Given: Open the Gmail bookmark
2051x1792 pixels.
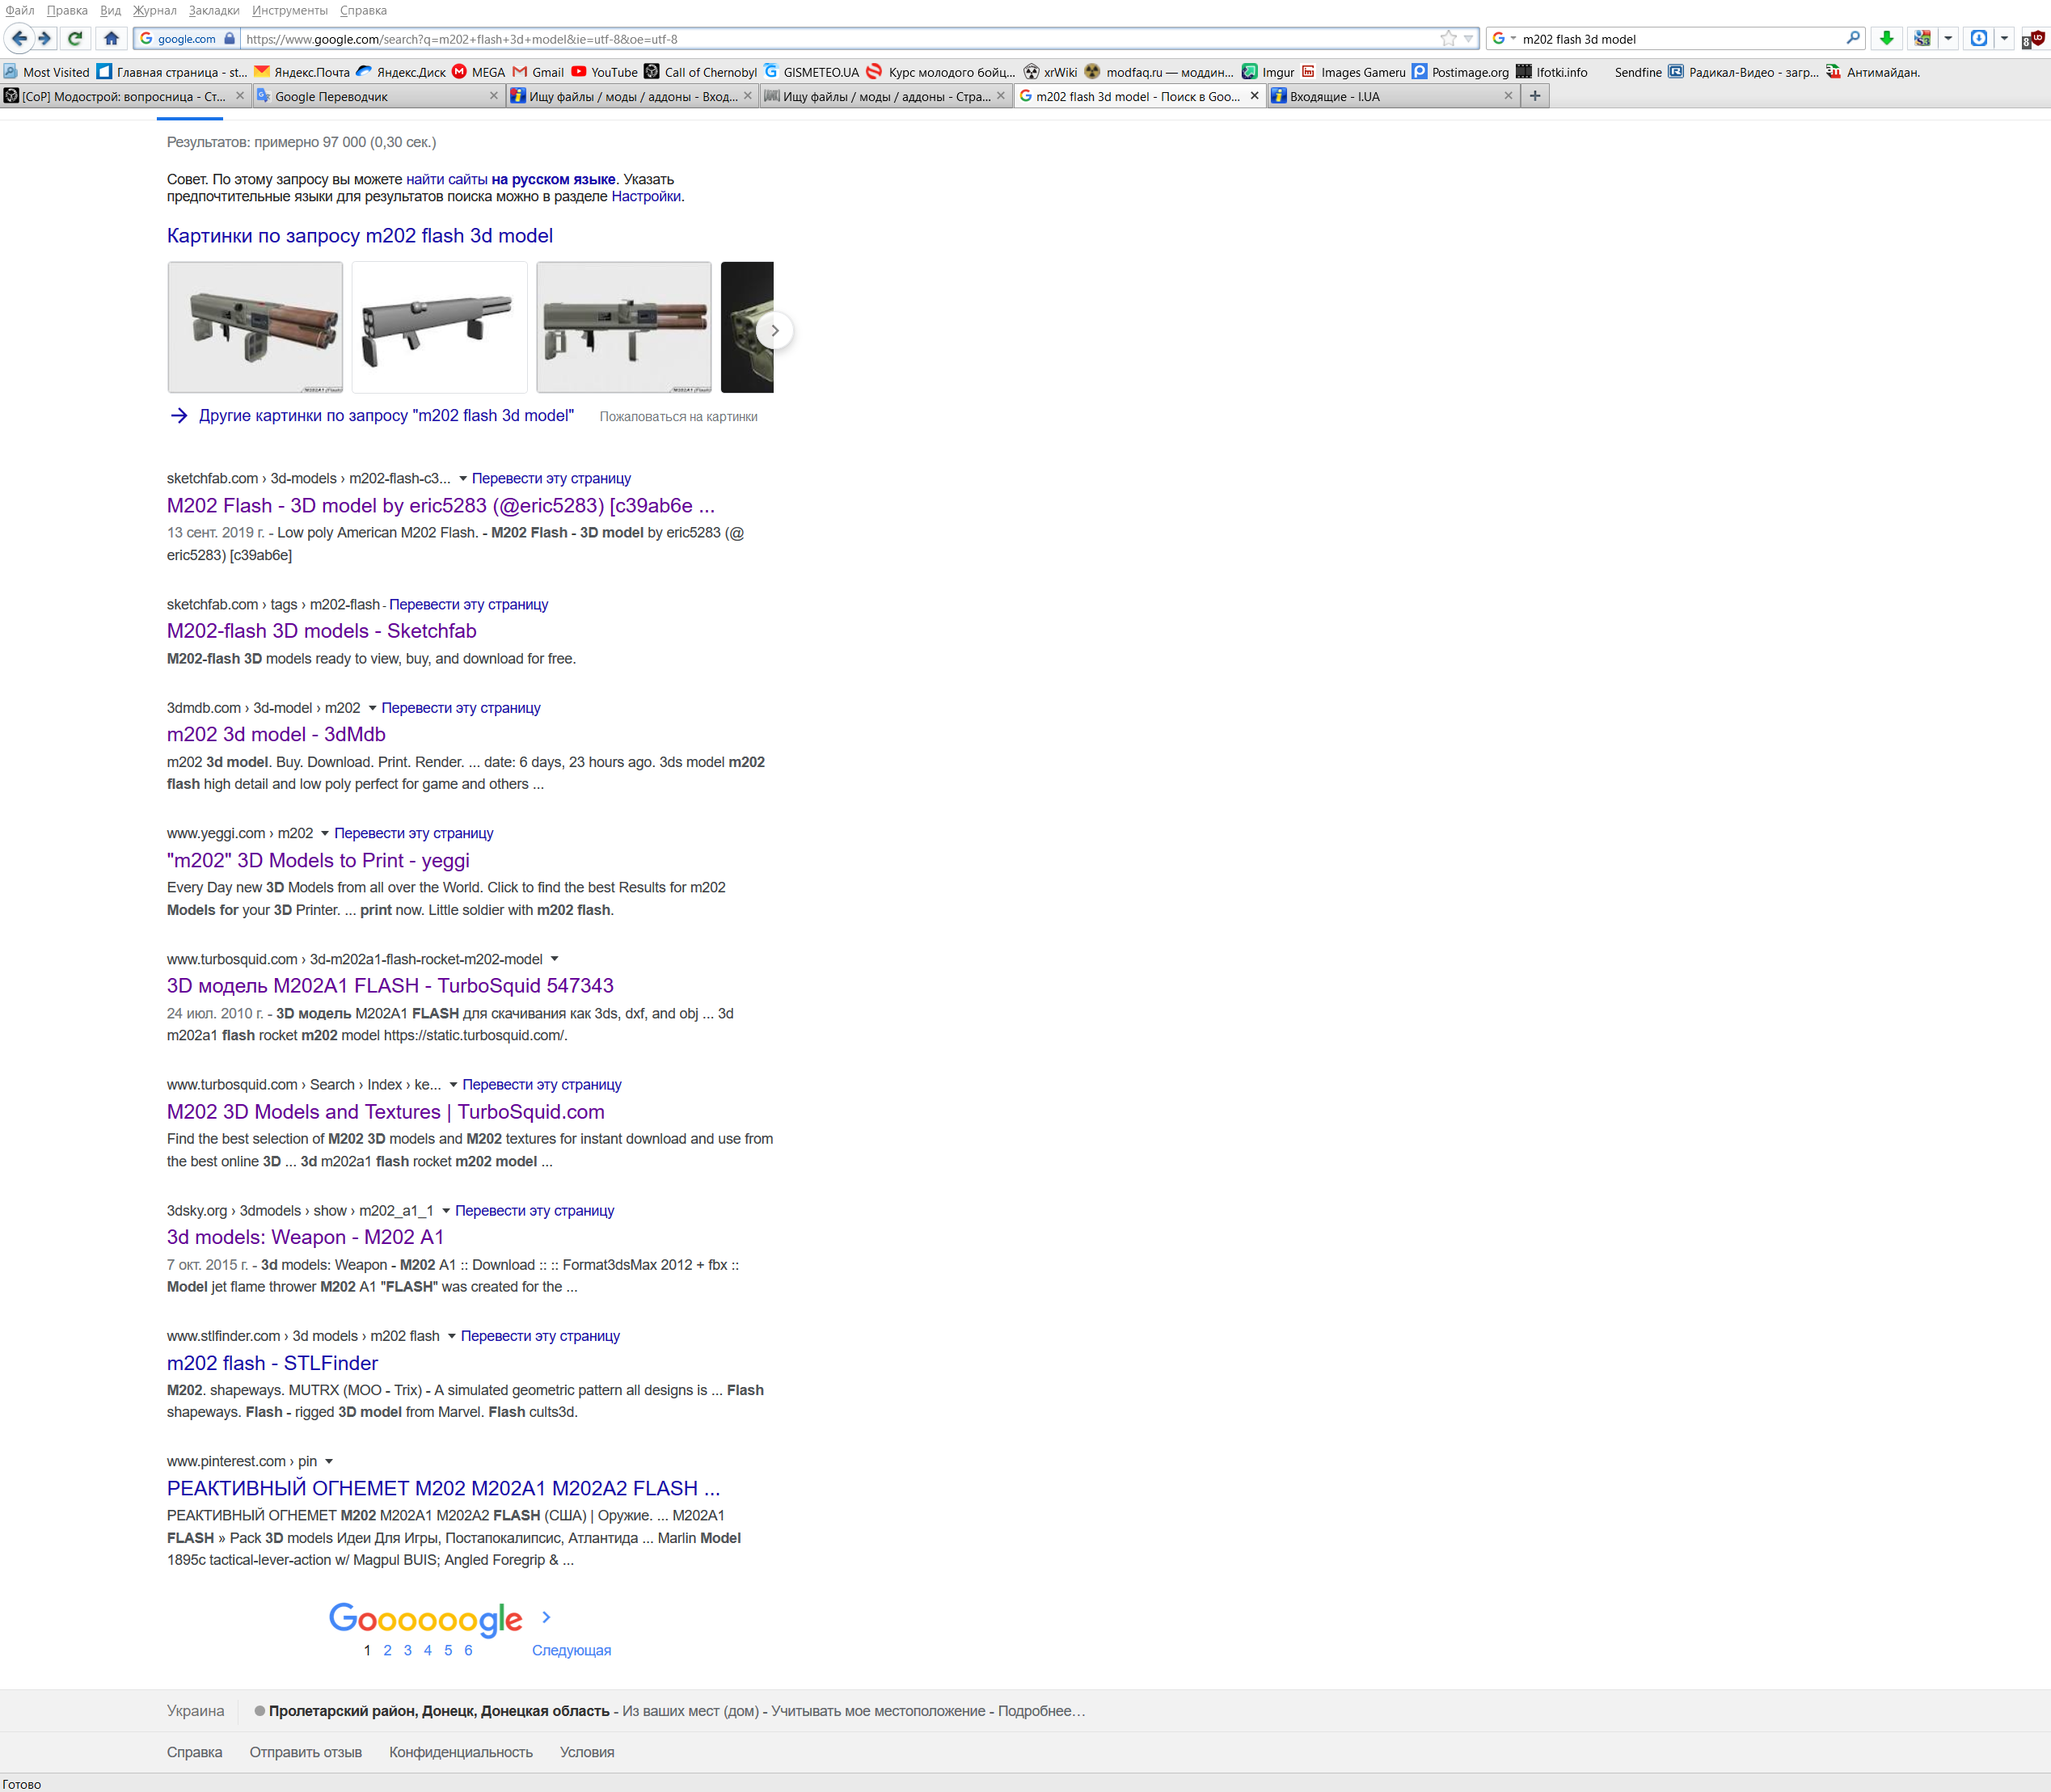Looking at the screenshot, I should click(x=538, y=72).
